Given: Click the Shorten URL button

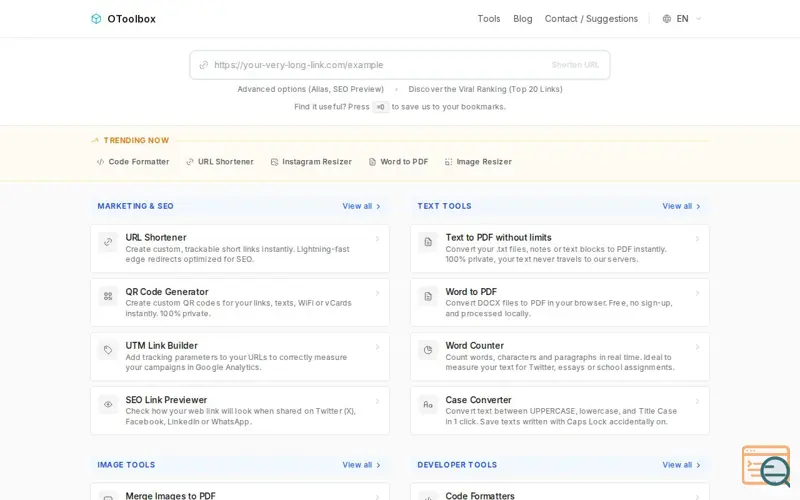Looking at the screenshot, I should 575,65.
